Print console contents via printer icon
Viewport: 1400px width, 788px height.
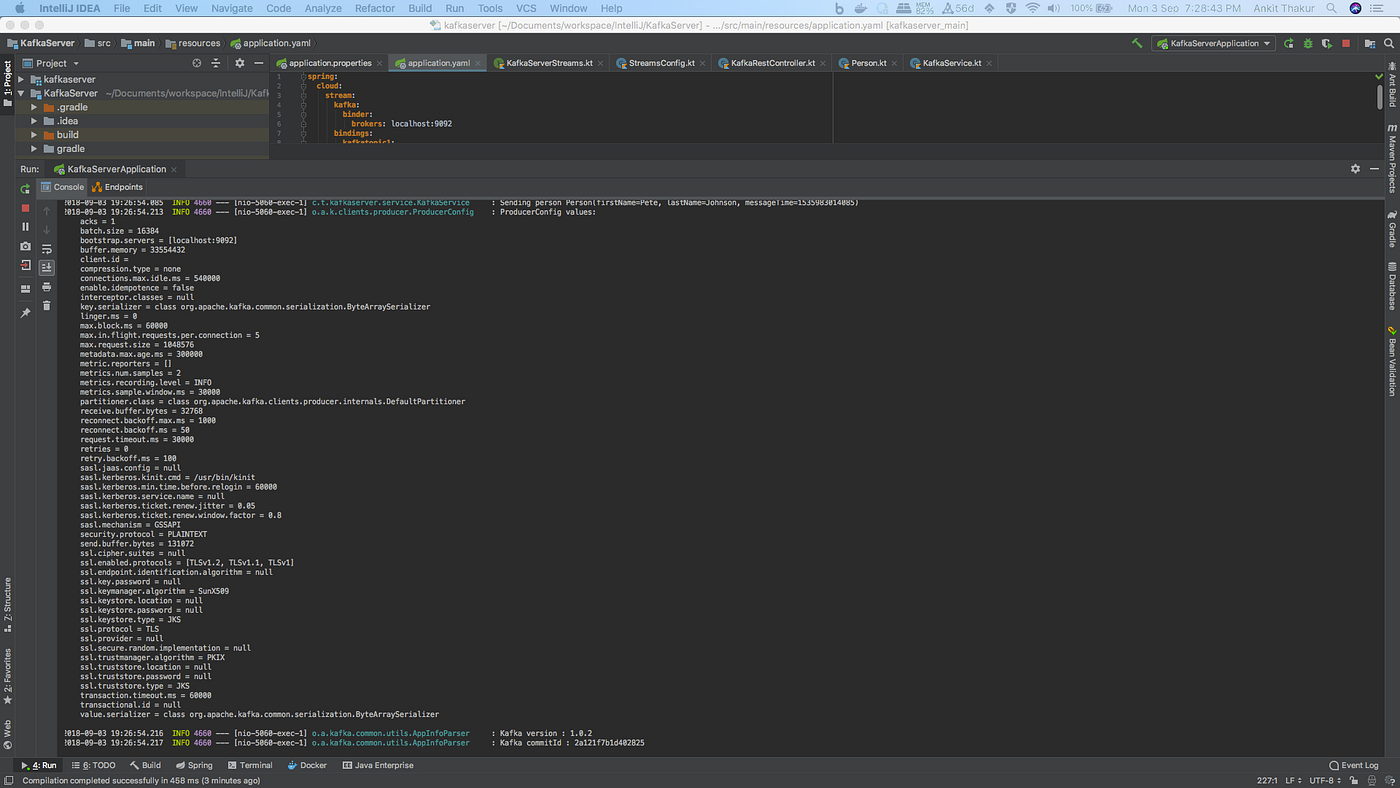tap(47, 287)
